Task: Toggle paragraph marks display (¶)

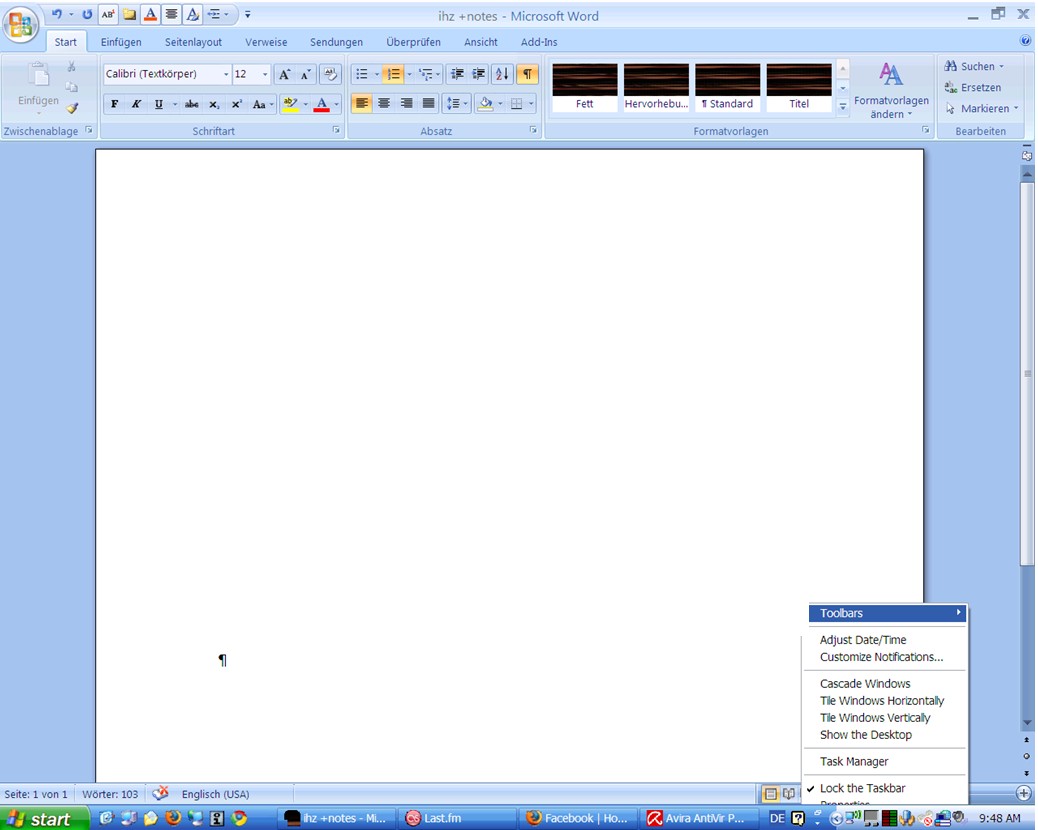Action: (528, 74)
